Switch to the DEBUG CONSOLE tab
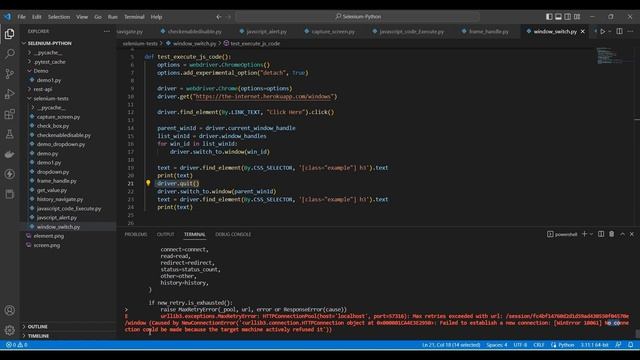The height and width of the screenshot is (360, 640). pos(233,234)
